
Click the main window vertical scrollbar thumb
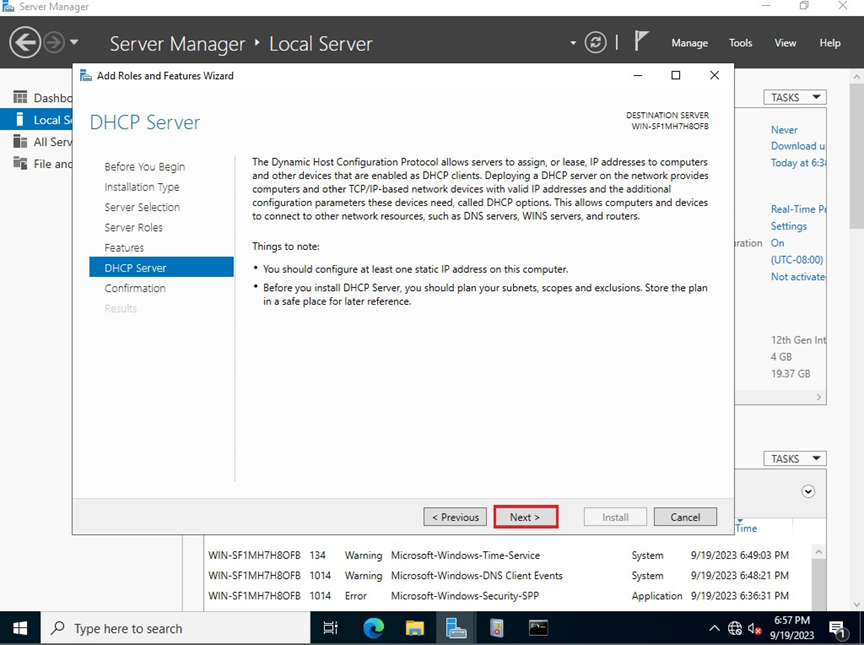point(857,156)
